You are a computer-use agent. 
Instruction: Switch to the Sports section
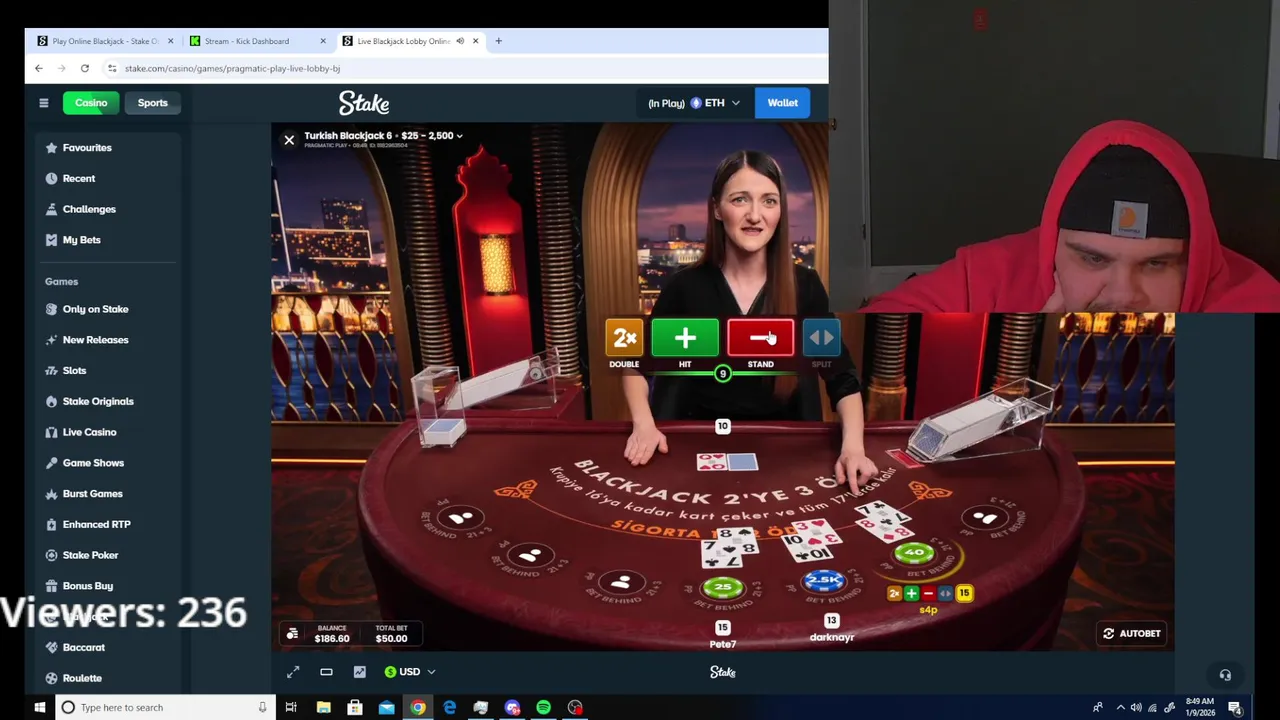click(x=152, y=103)
